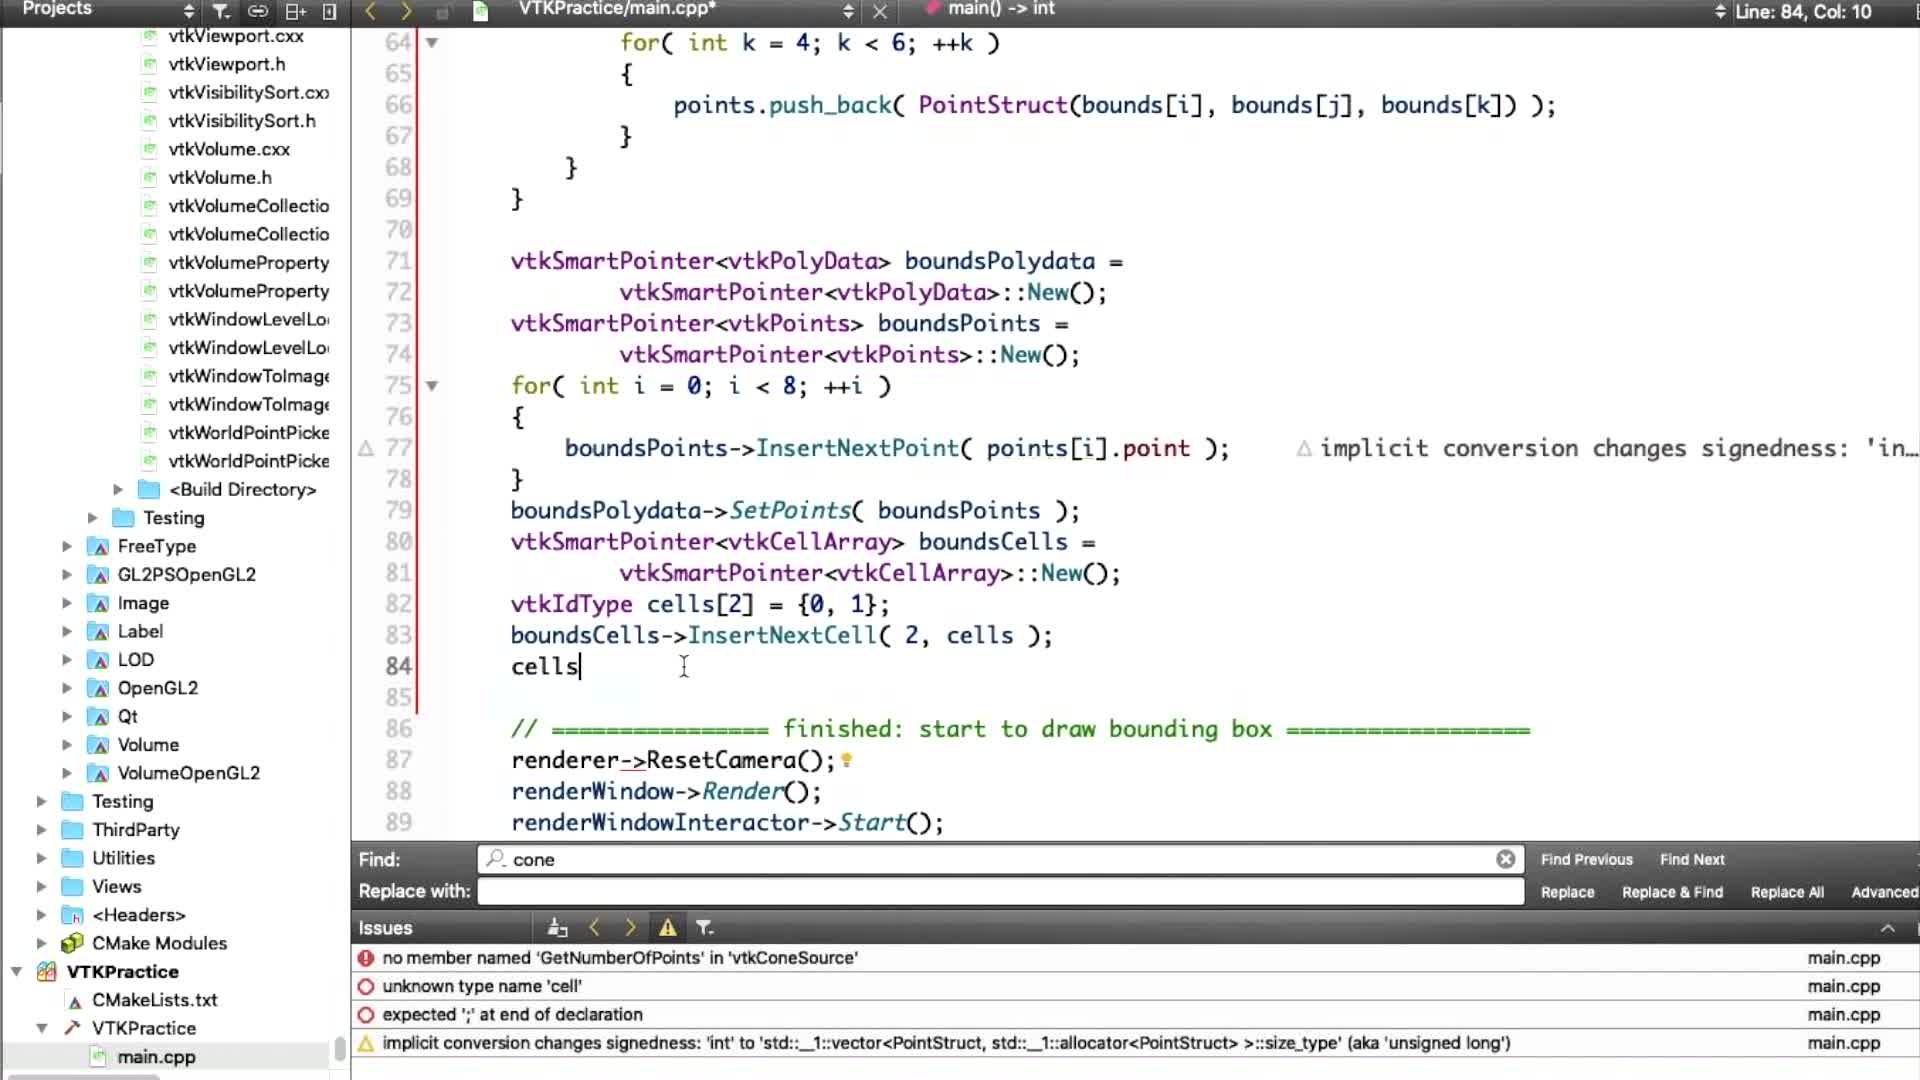
Task: Click the clear issues broom icon
Action: pyautogui.click(x=558, y=927)
